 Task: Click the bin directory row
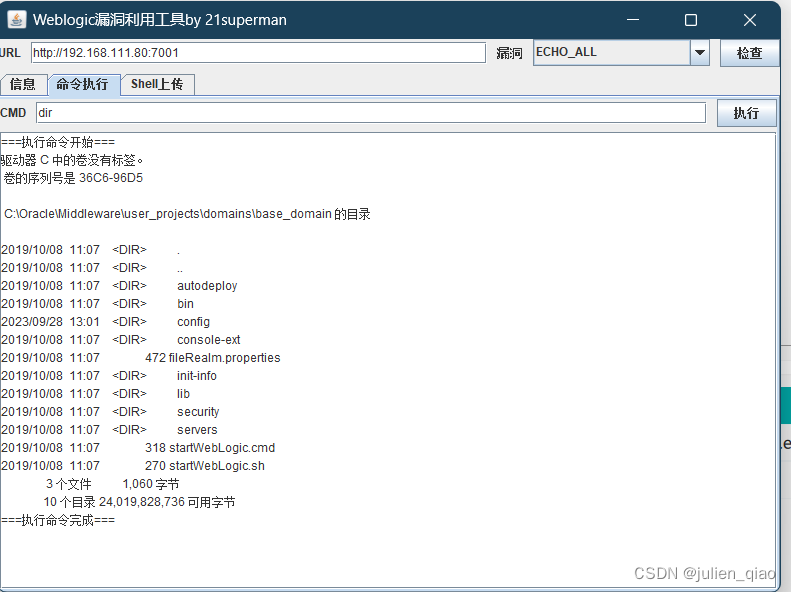tap(97, 304)
